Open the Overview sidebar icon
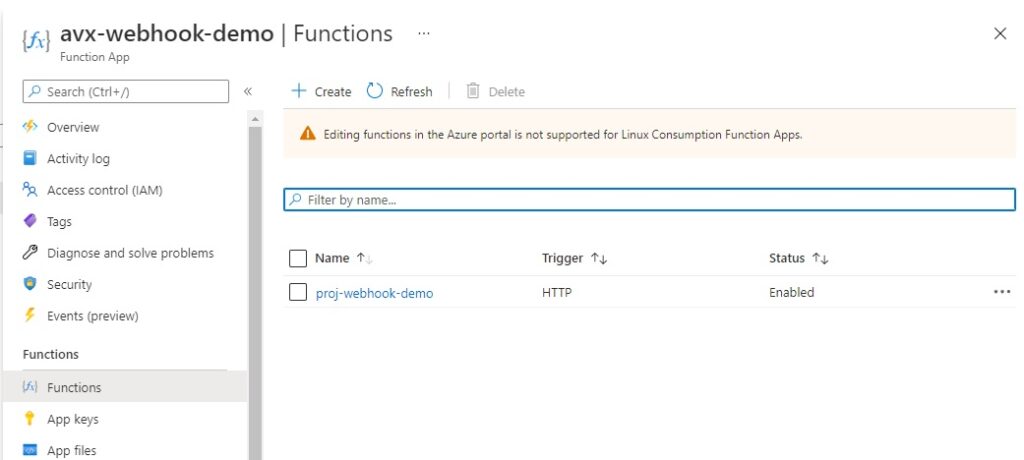The height and width of the screenshot is (460, 1024). 30,127
